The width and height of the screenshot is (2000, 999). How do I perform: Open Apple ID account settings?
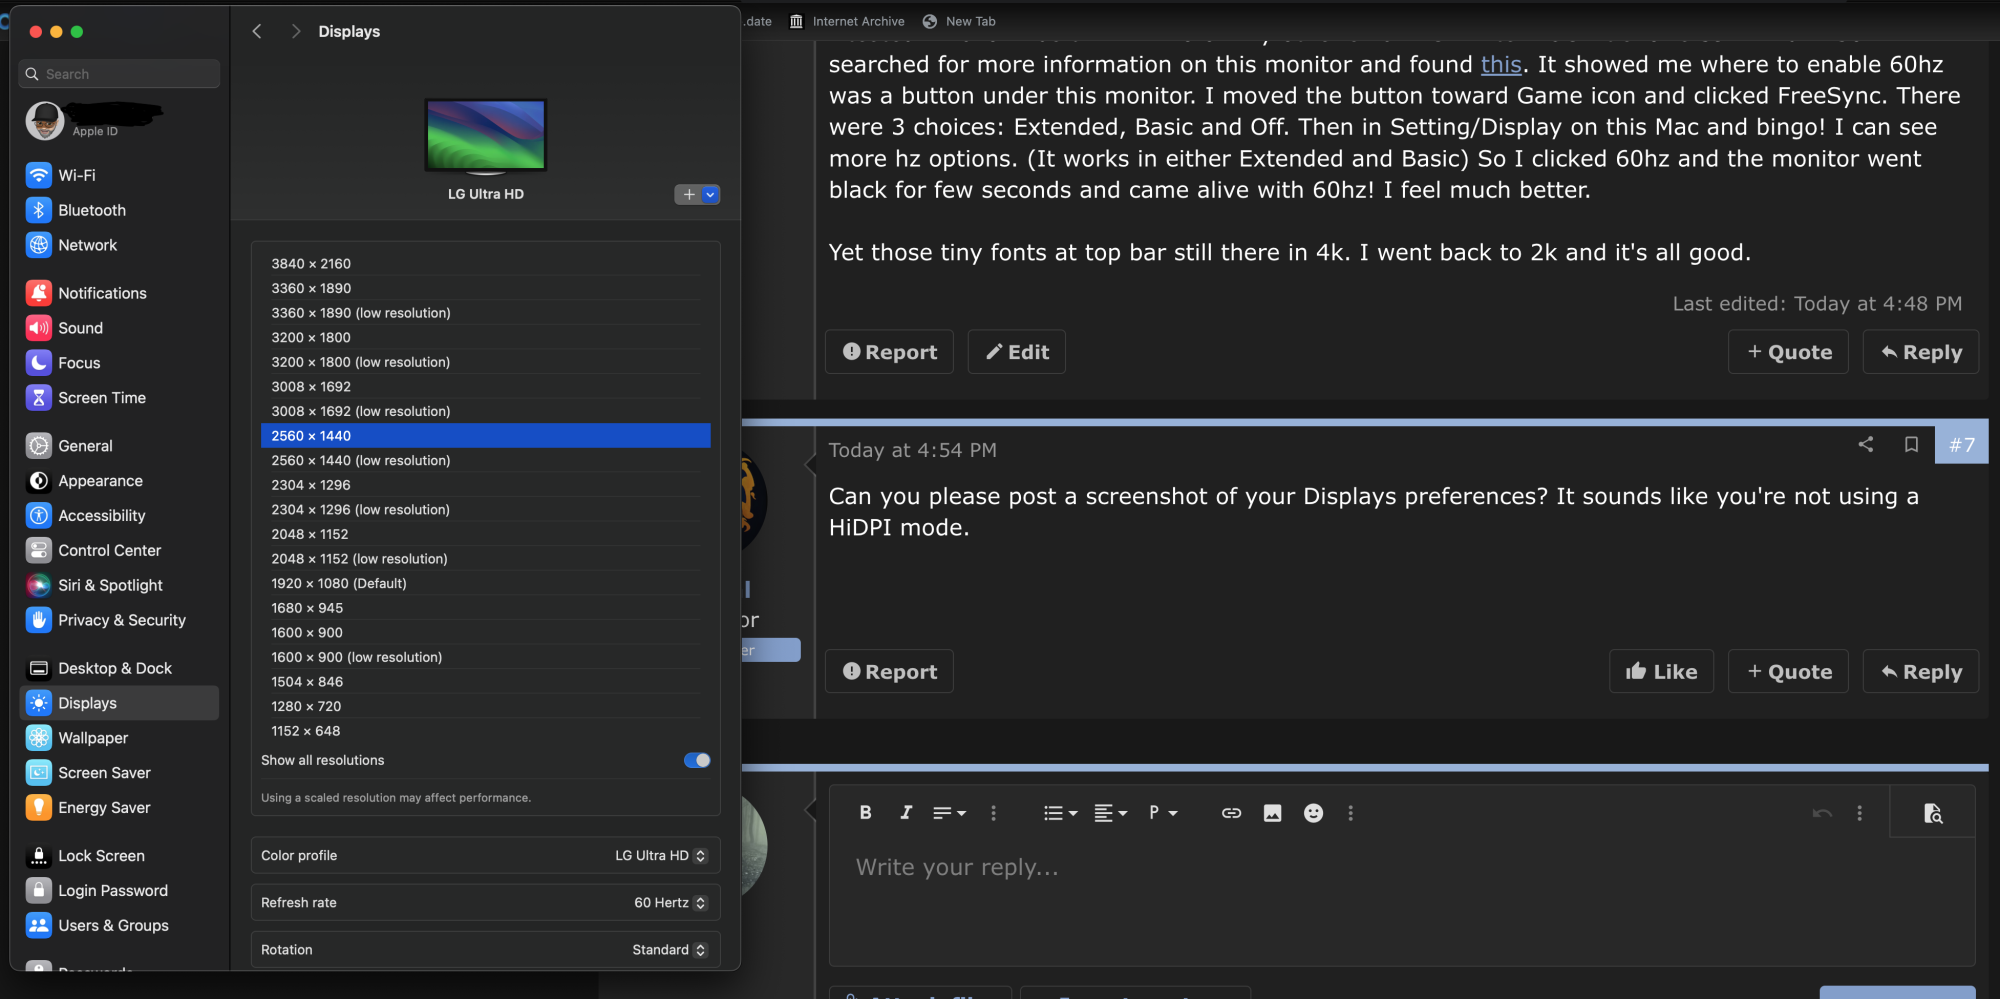(x=95, y=121)
